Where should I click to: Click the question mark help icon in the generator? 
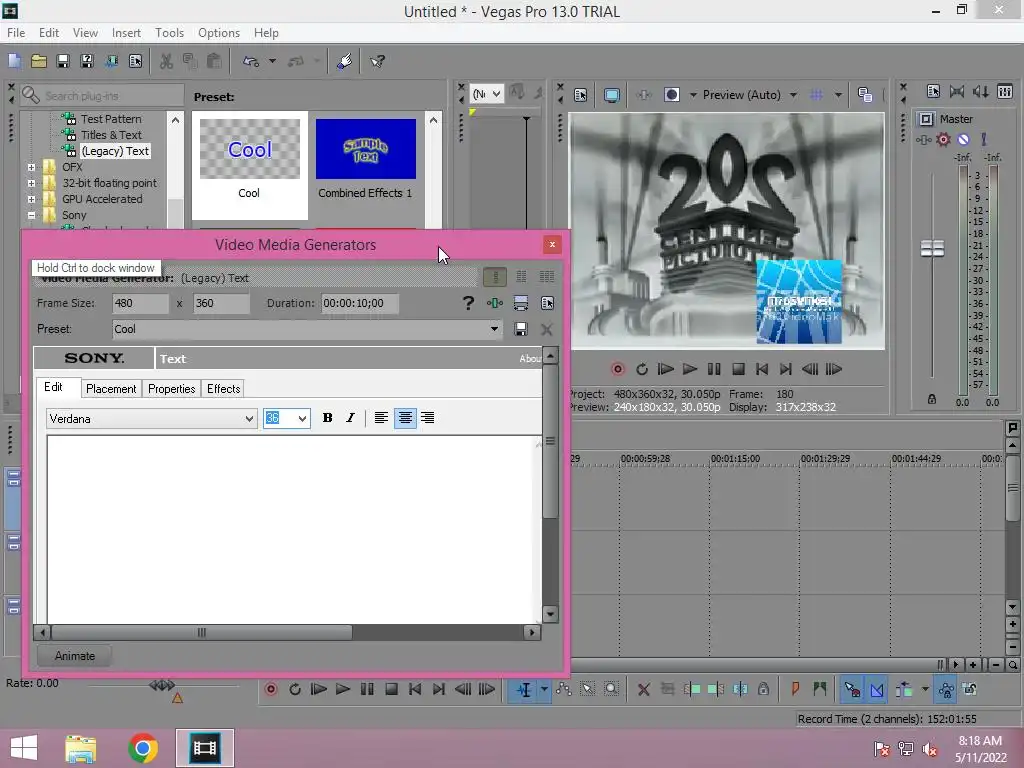tap(468, 303)
